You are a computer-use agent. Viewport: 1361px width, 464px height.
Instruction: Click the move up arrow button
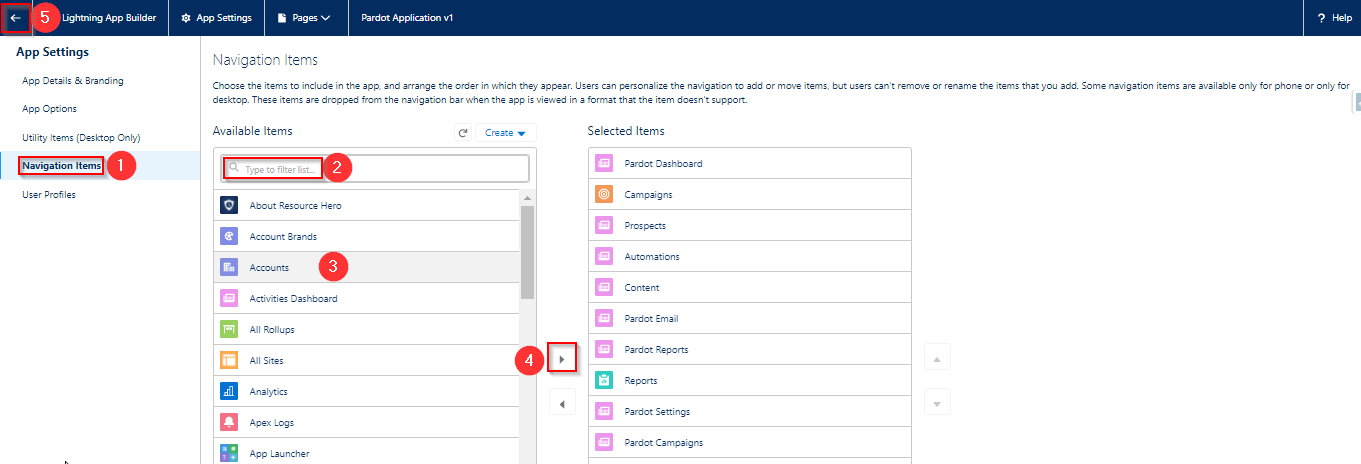pyautogui.click(x=936, y=358)
